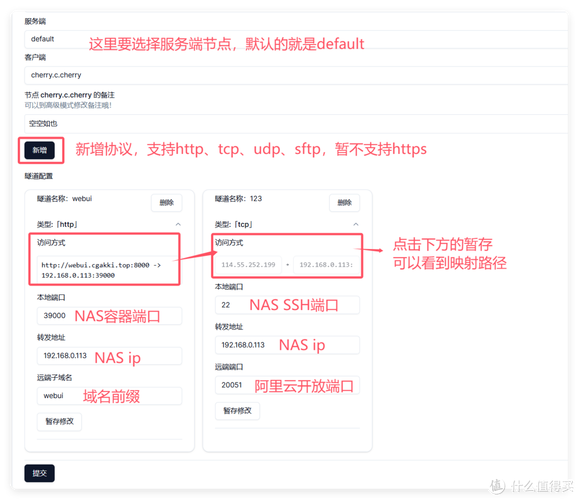
Task: Focus the webui forwarding address 192.168.0.113 field
Action: point(109,356)
